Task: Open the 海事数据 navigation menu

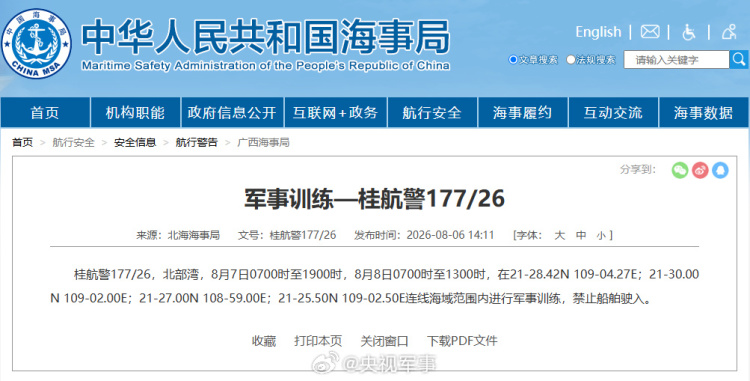Action: coord(703,112)
